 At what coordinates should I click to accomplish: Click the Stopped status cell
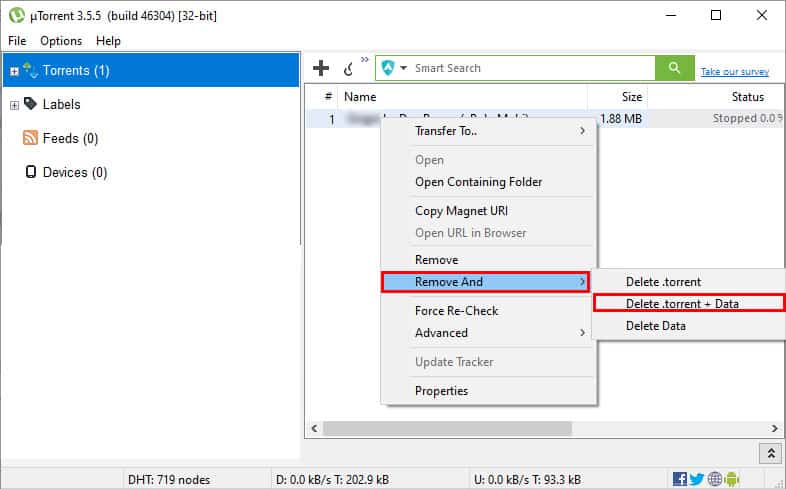tap(747, 119)
